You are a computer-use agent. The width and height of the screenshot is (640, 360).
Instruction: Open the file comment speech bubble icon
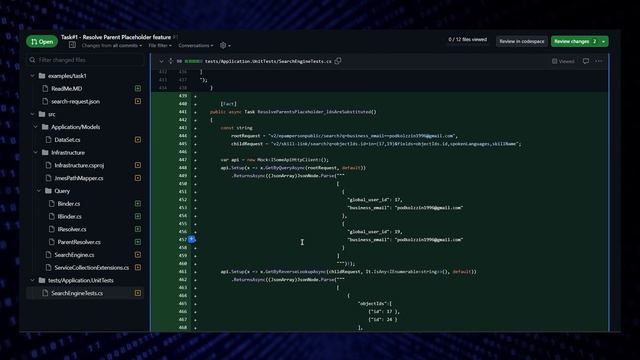(586, 61)
